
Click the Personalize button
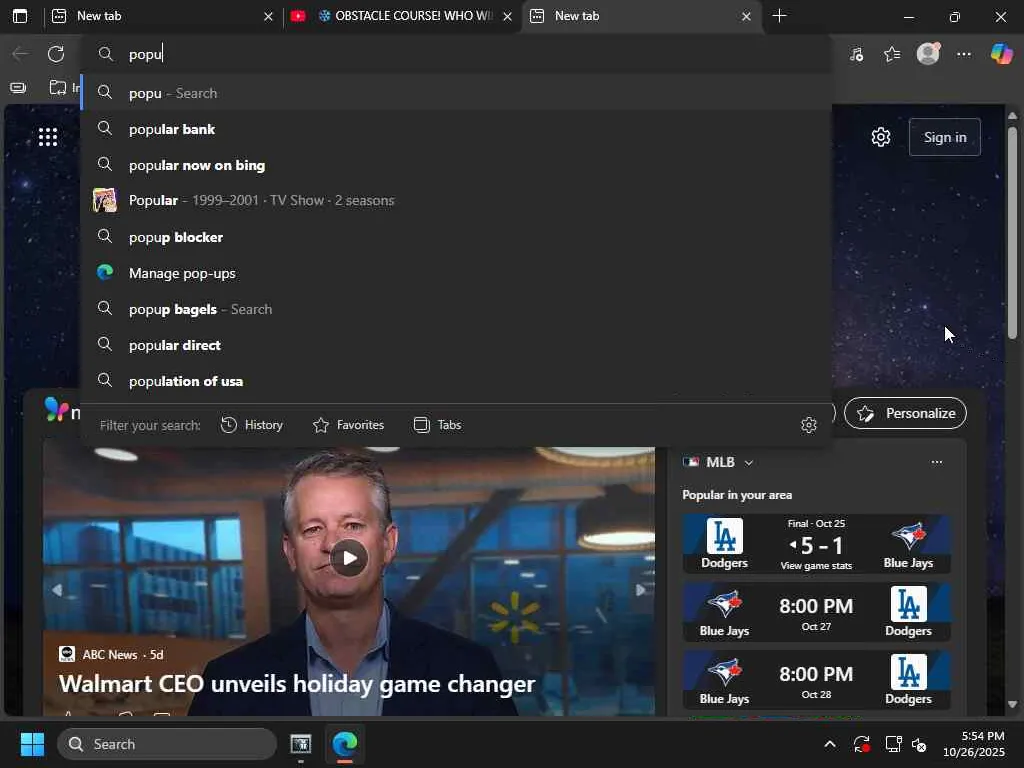905,413
